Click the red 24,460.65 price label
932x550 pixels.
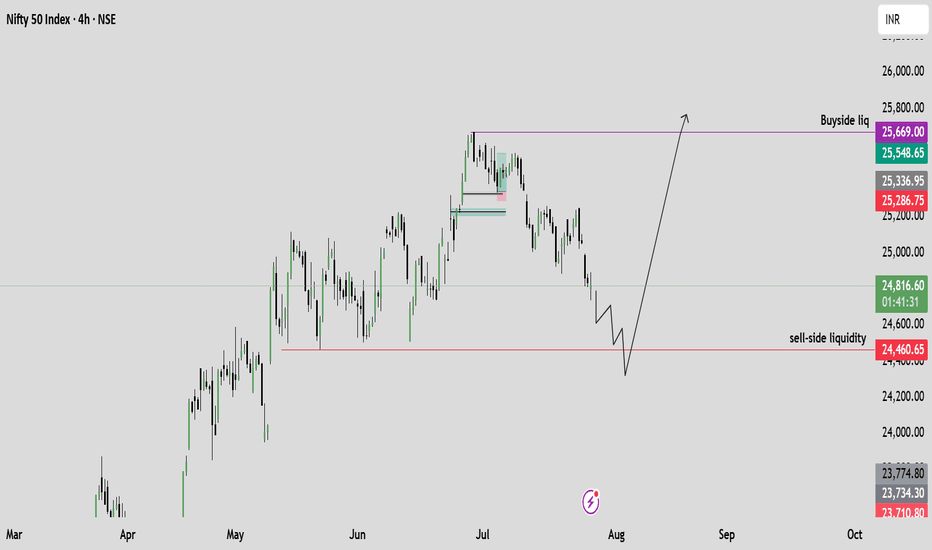[x=902, y=350]
